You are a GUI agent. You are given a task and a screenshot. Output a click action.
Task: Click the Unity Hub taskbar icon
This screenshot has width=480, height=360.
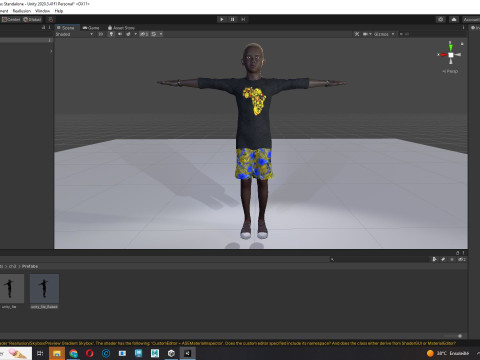[x=171, y=353]
